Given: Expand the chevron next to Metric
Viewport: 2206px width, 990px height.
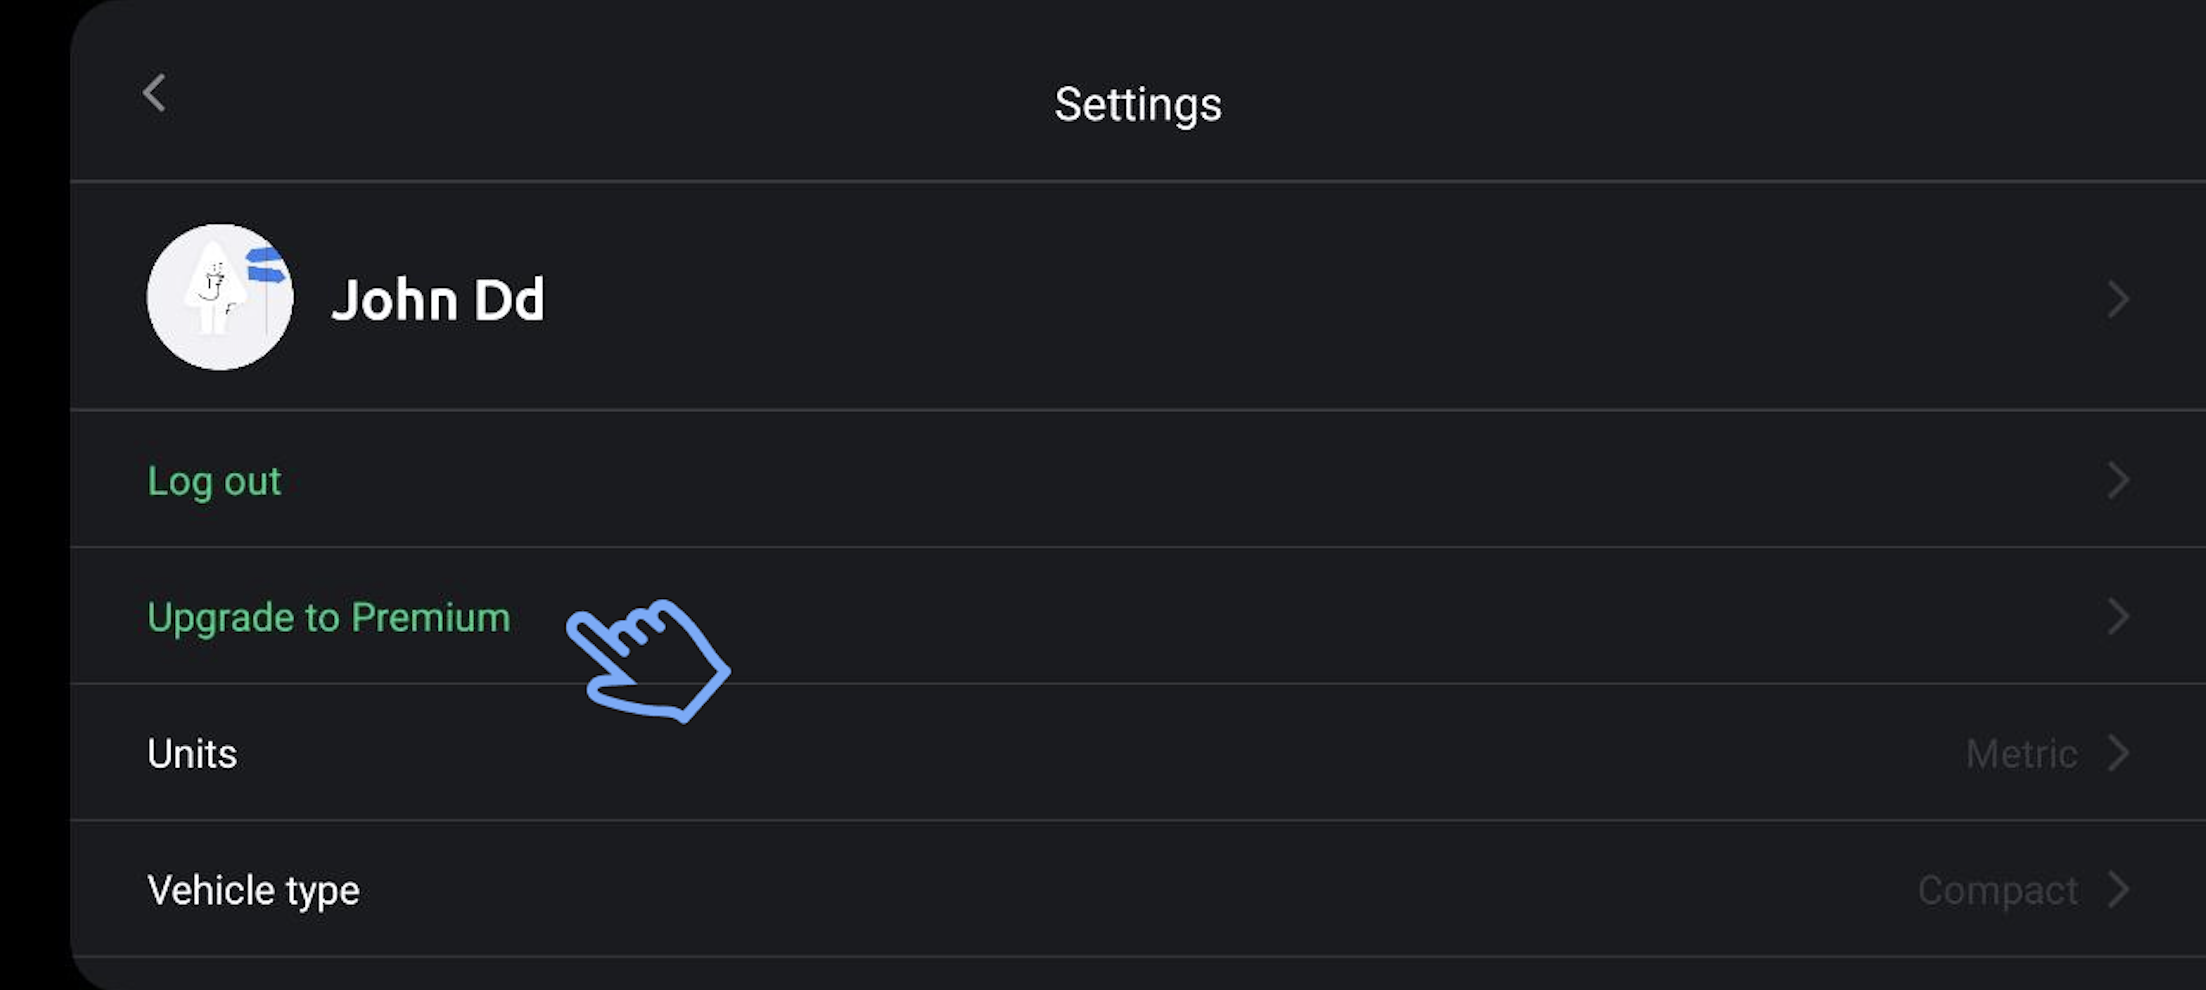Looking at the screenshot, I should point(2117,752).
